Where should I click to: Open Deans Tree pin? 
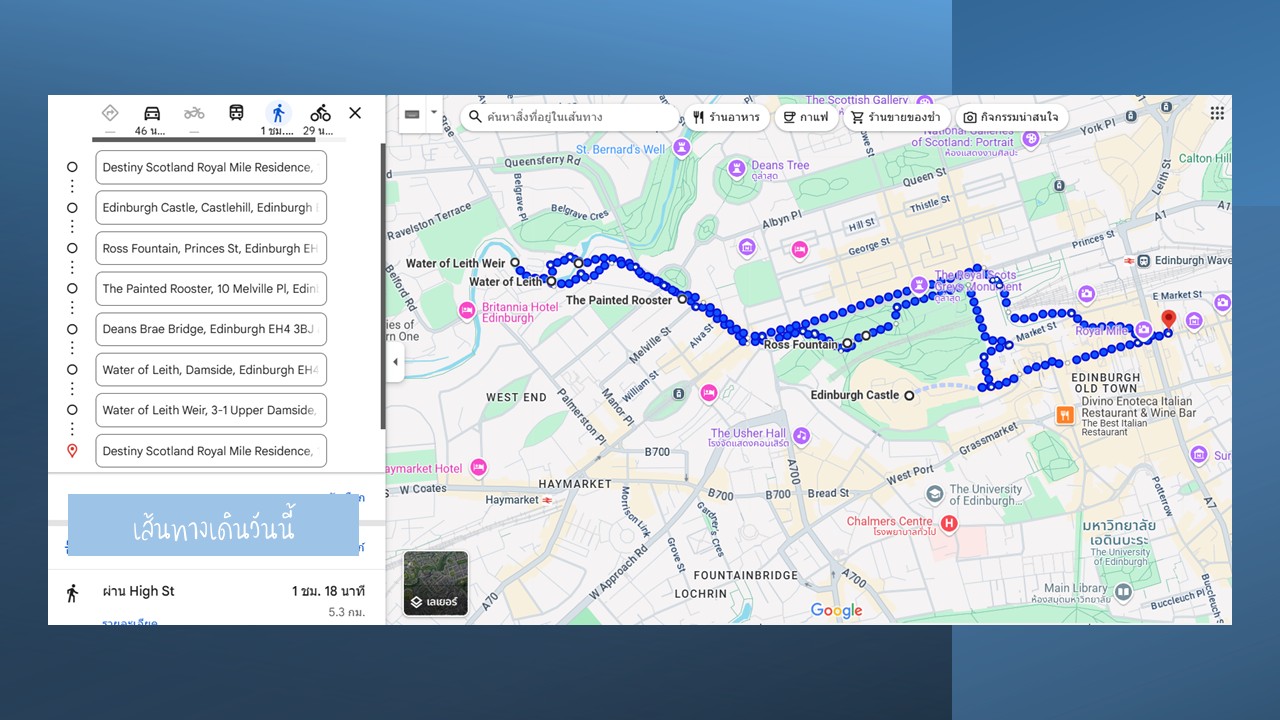pyautogui.click(x=736, y=167)
